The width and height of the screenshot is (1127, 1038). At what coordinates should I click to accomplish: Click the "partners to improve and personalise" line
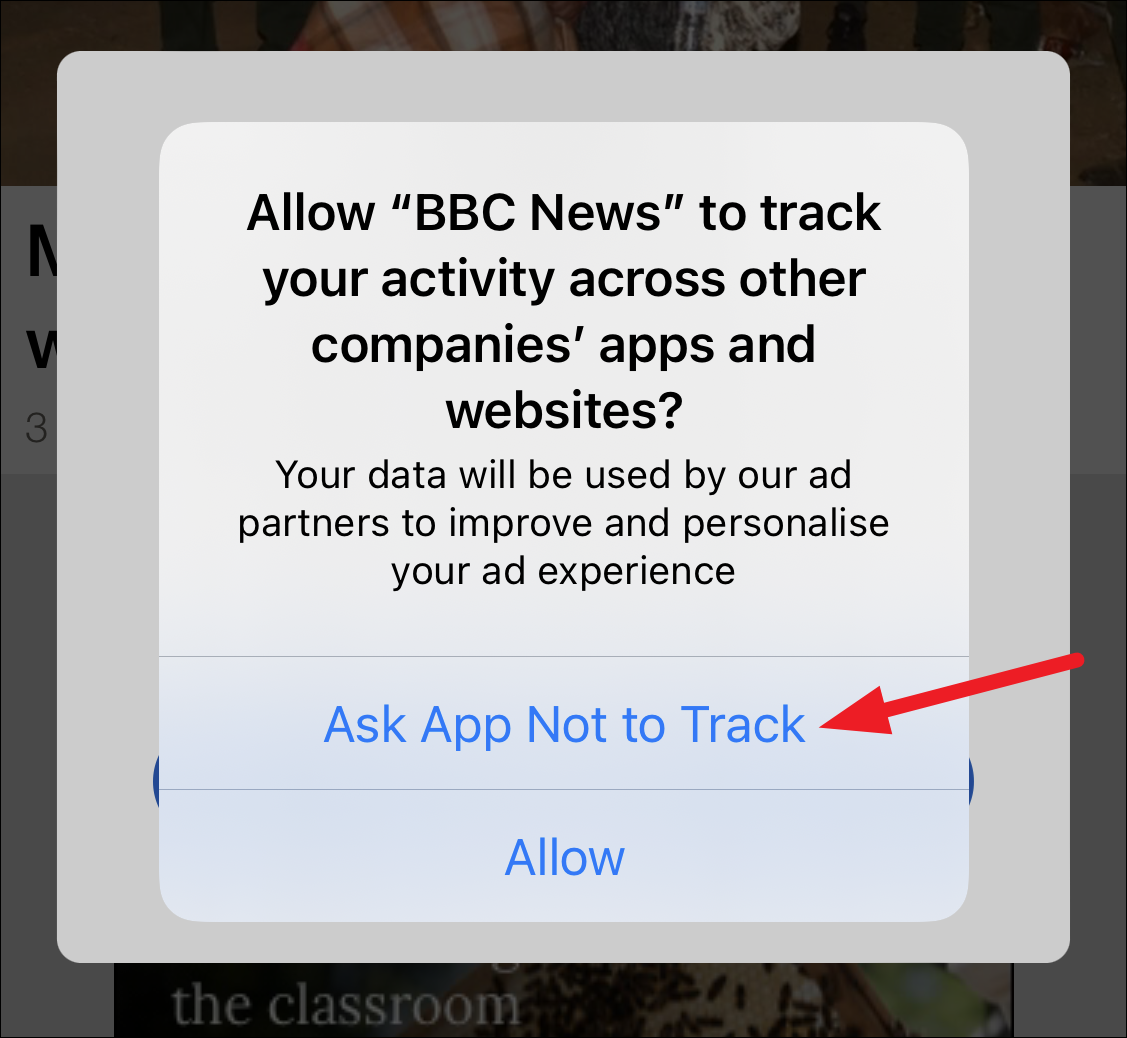[x=564, y=523]
